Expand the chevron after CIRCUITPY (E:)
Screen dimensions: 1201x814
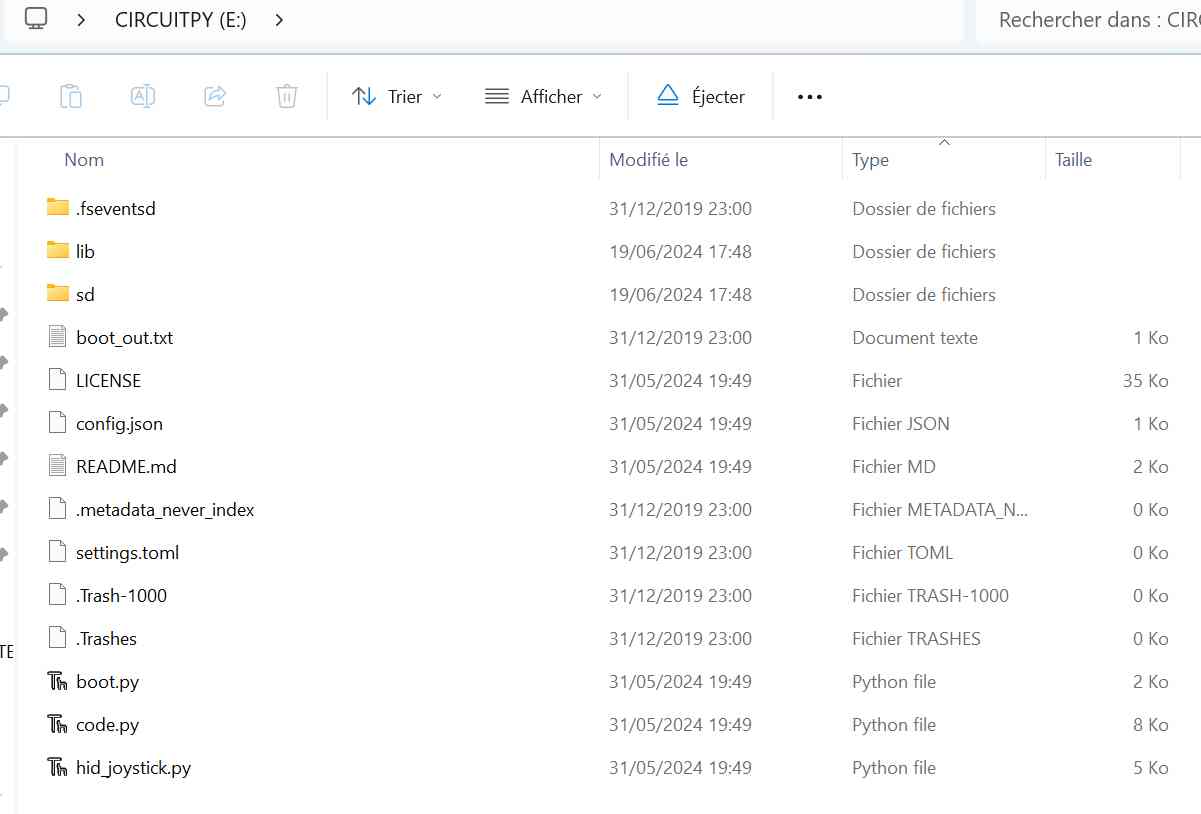pyautogui.click(x=279, y=19)
